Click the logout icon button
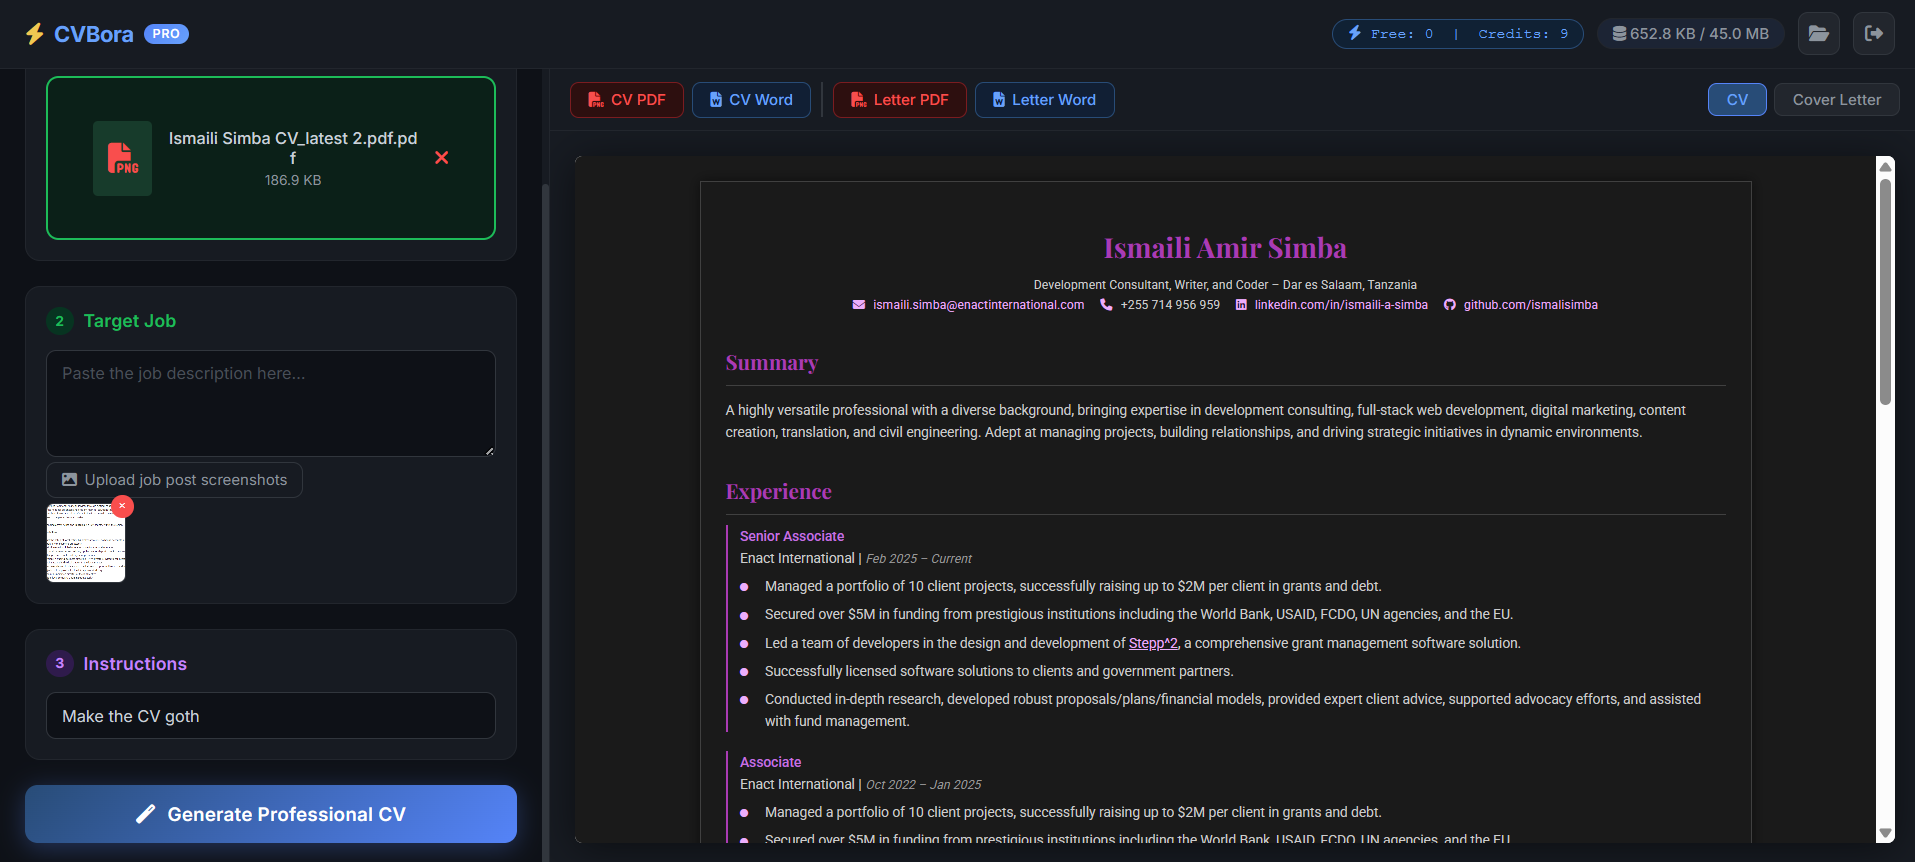The height and width of the screenshot is (862, 1915). point(1874,34)
